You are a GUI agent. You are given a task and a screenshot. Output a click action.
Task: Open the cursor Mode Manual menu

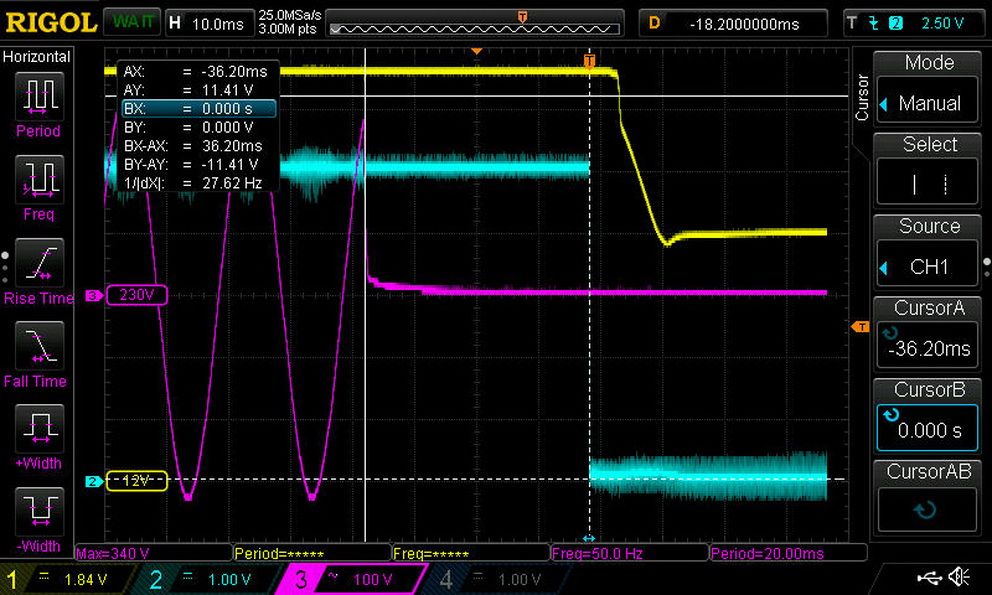tap(927, 88)
